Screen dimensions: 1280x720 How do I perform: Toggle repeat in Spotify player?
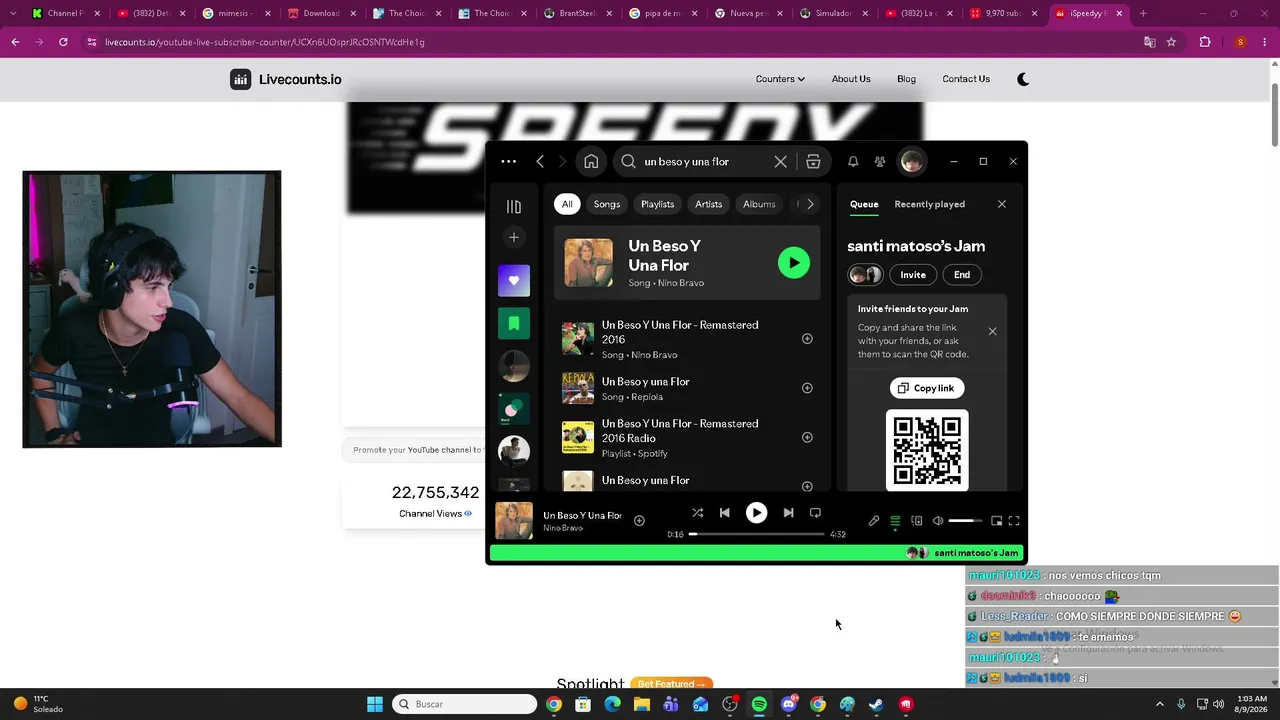pyautogui.click(x=815, y=513)
